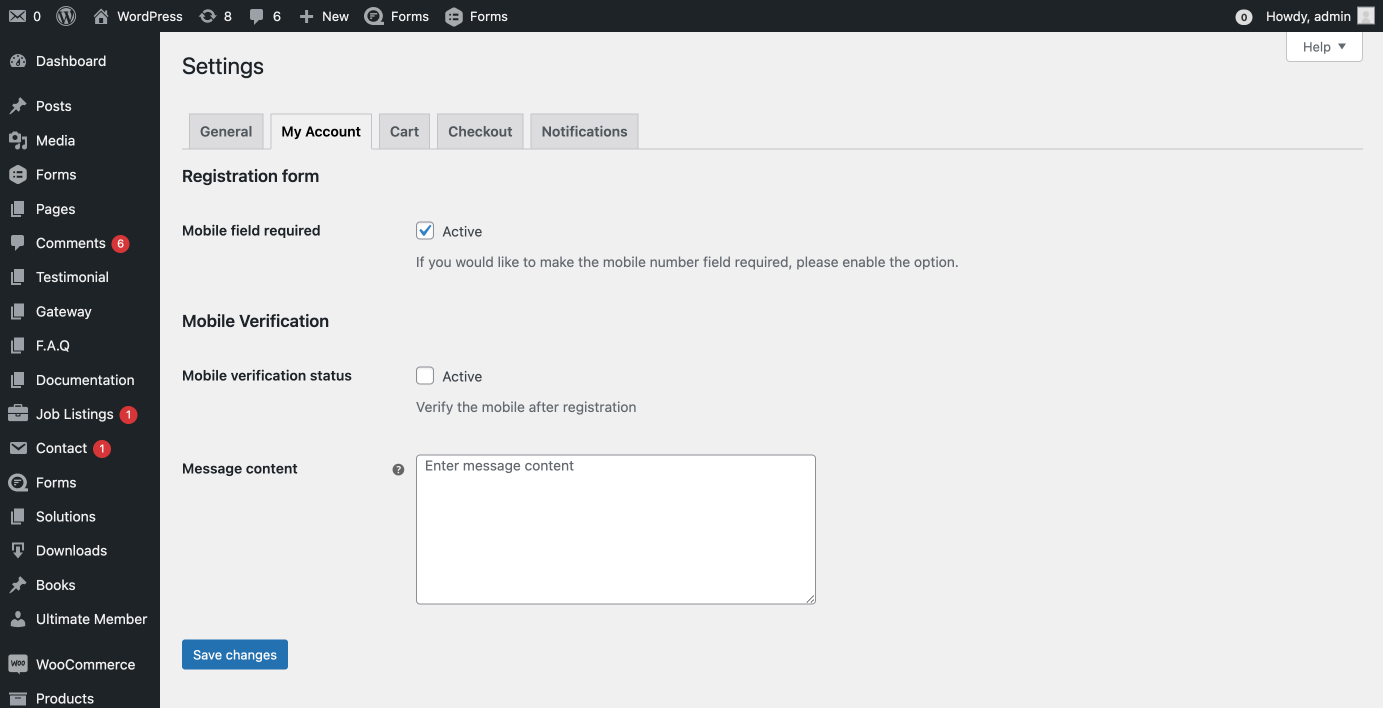Click the Comments speech bubble sidebar icon
This screenshot has height=708, width=1383.
pyautogui.click(x=17, y=243)
